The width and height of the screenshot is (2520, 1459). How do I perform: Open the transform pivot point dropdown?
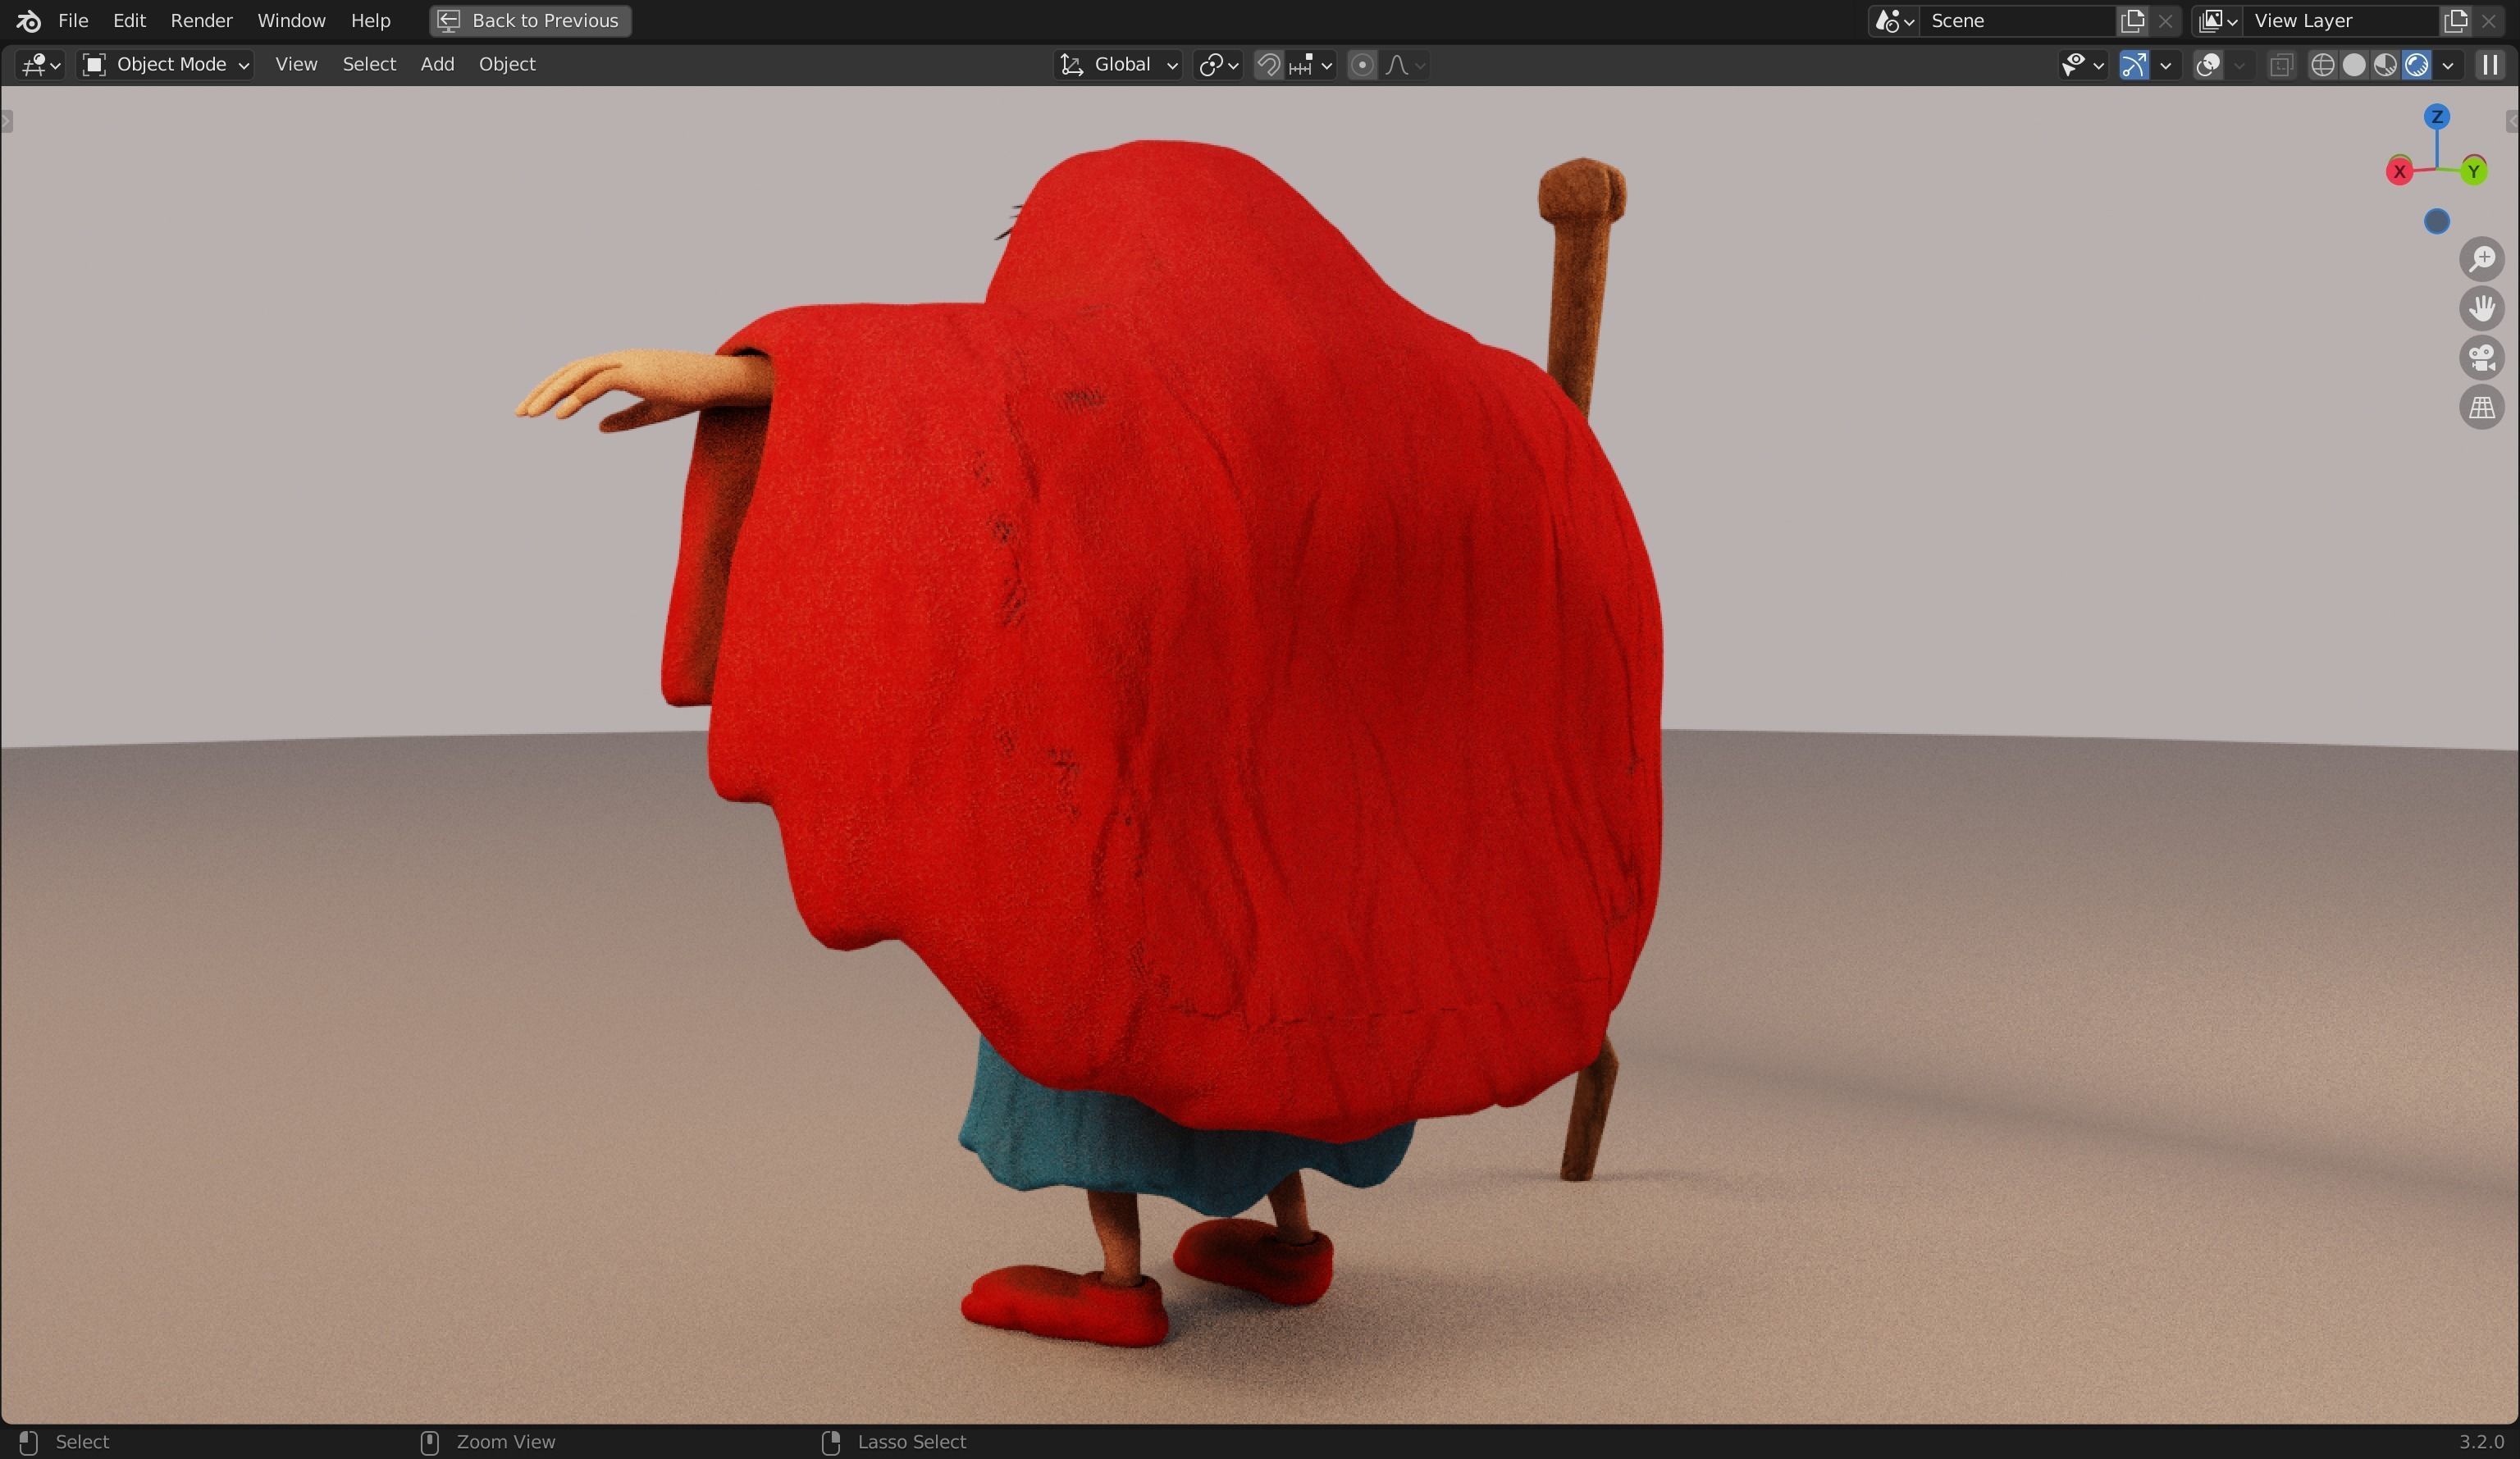coord(1218,65)
